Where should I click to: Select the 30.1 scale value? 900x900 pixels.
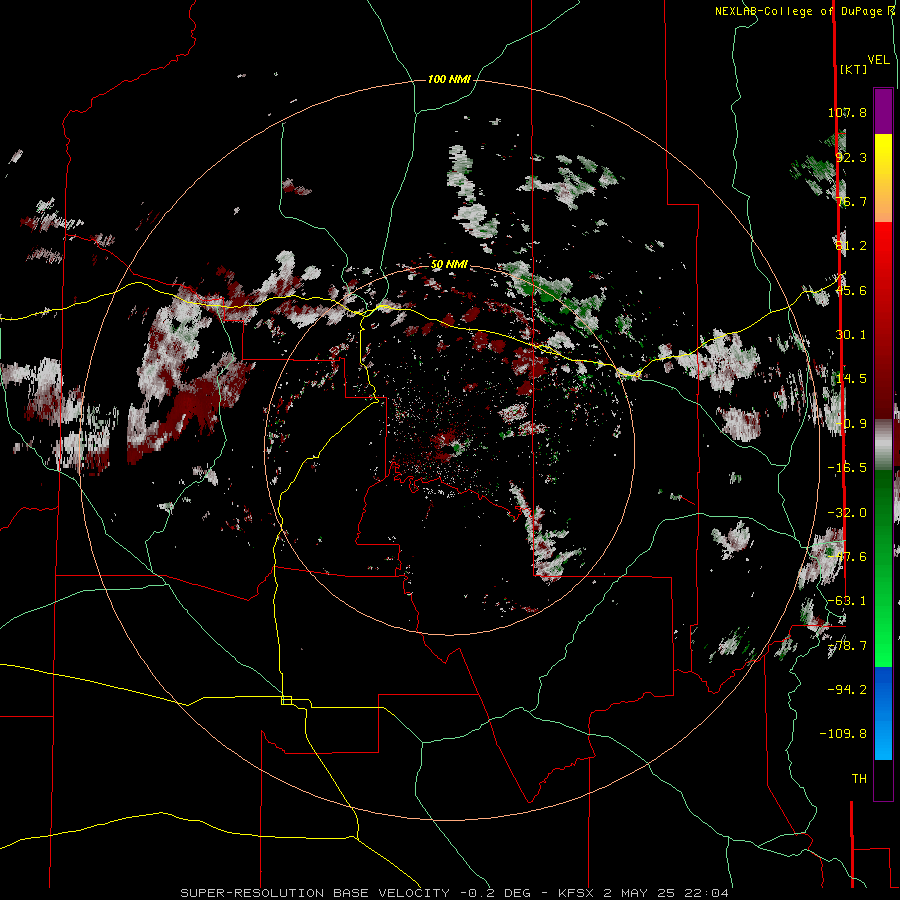click(851, 335)
